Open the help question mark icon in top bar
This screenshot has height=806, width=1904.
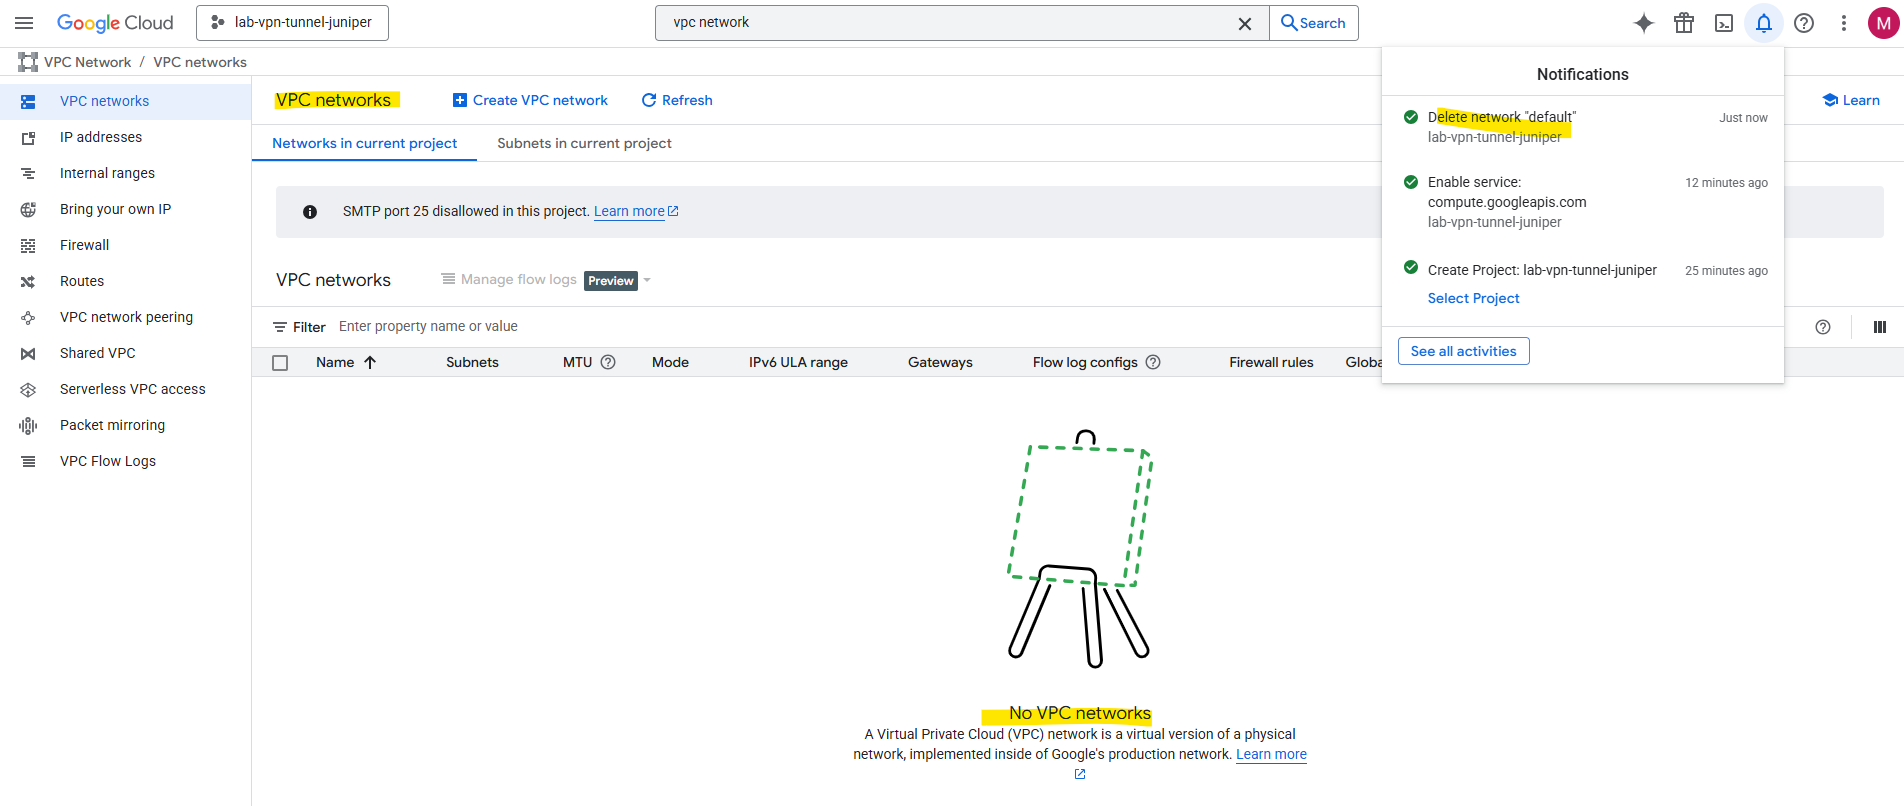pyautogui.click(x=1804, y=23)
